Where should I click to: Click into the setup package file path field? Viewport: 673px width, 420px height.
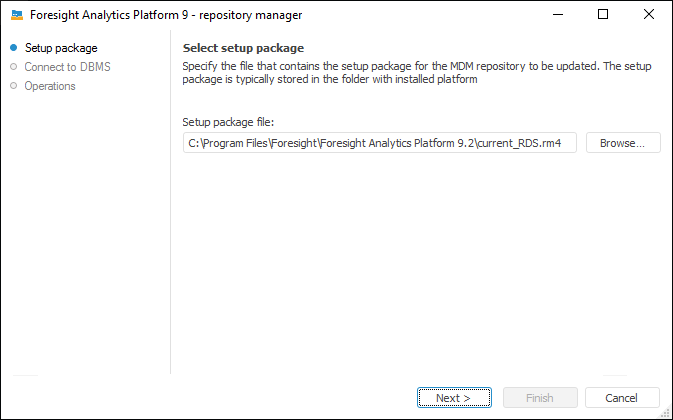point(380,143)
